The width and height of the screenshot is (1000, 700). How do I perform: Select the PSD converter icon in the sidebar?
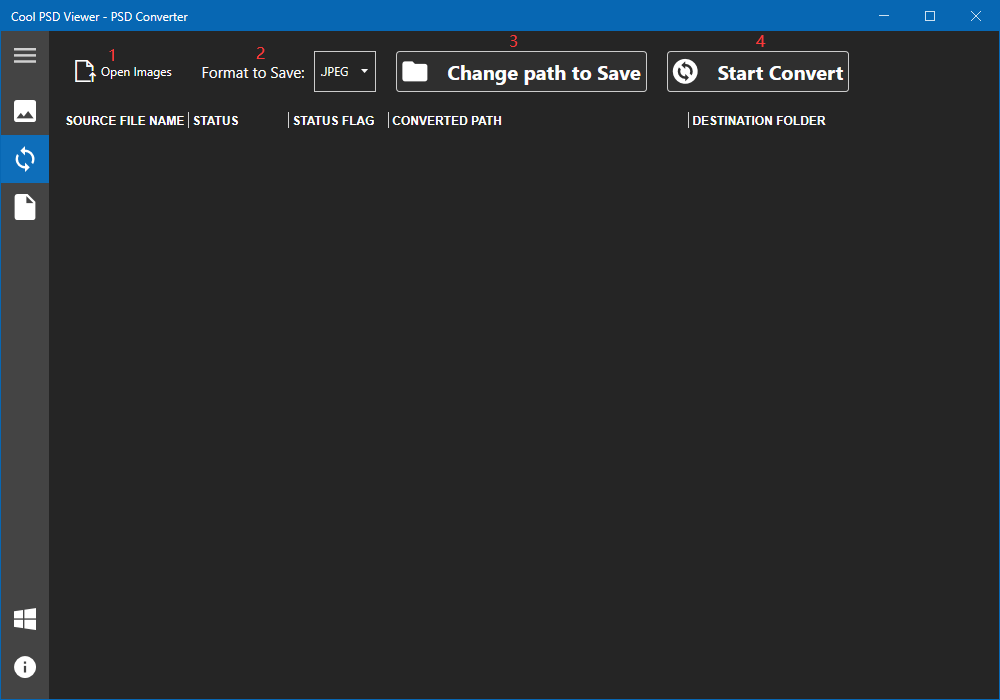[25, 159]
